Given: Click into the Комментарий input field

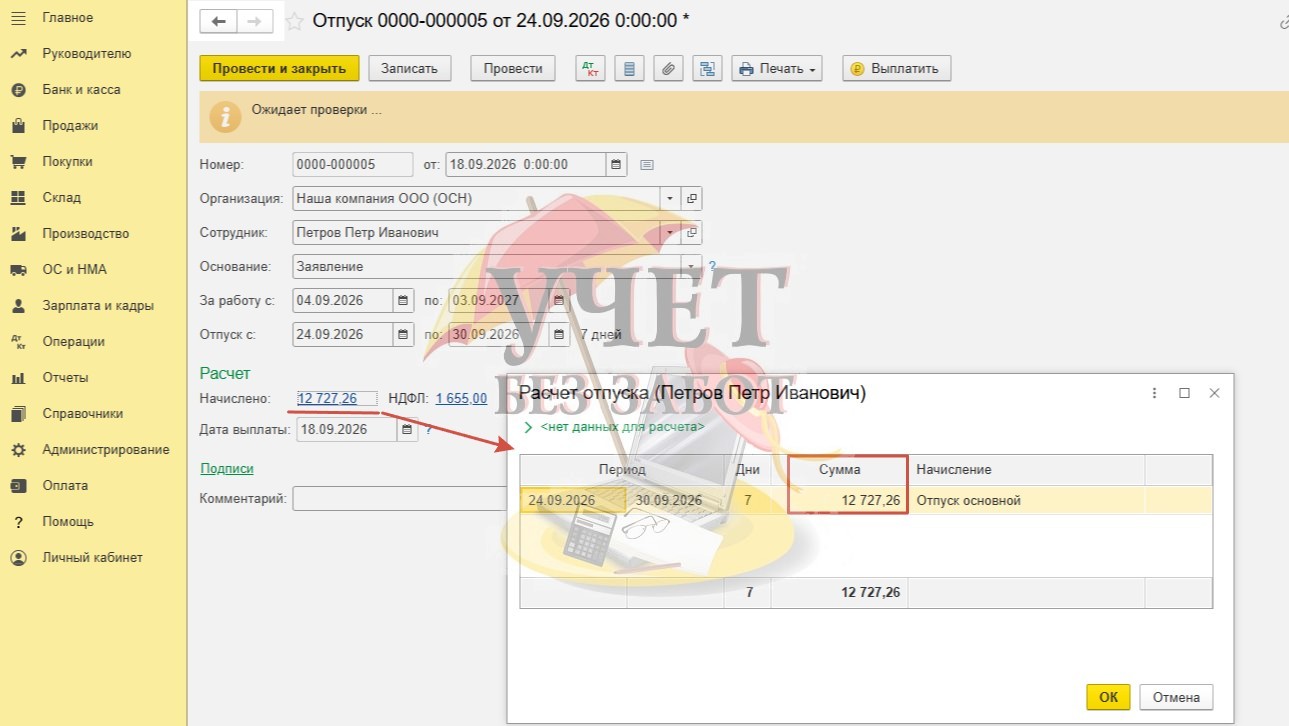Looking at the screenshot, I should click(x=400, y=498).
